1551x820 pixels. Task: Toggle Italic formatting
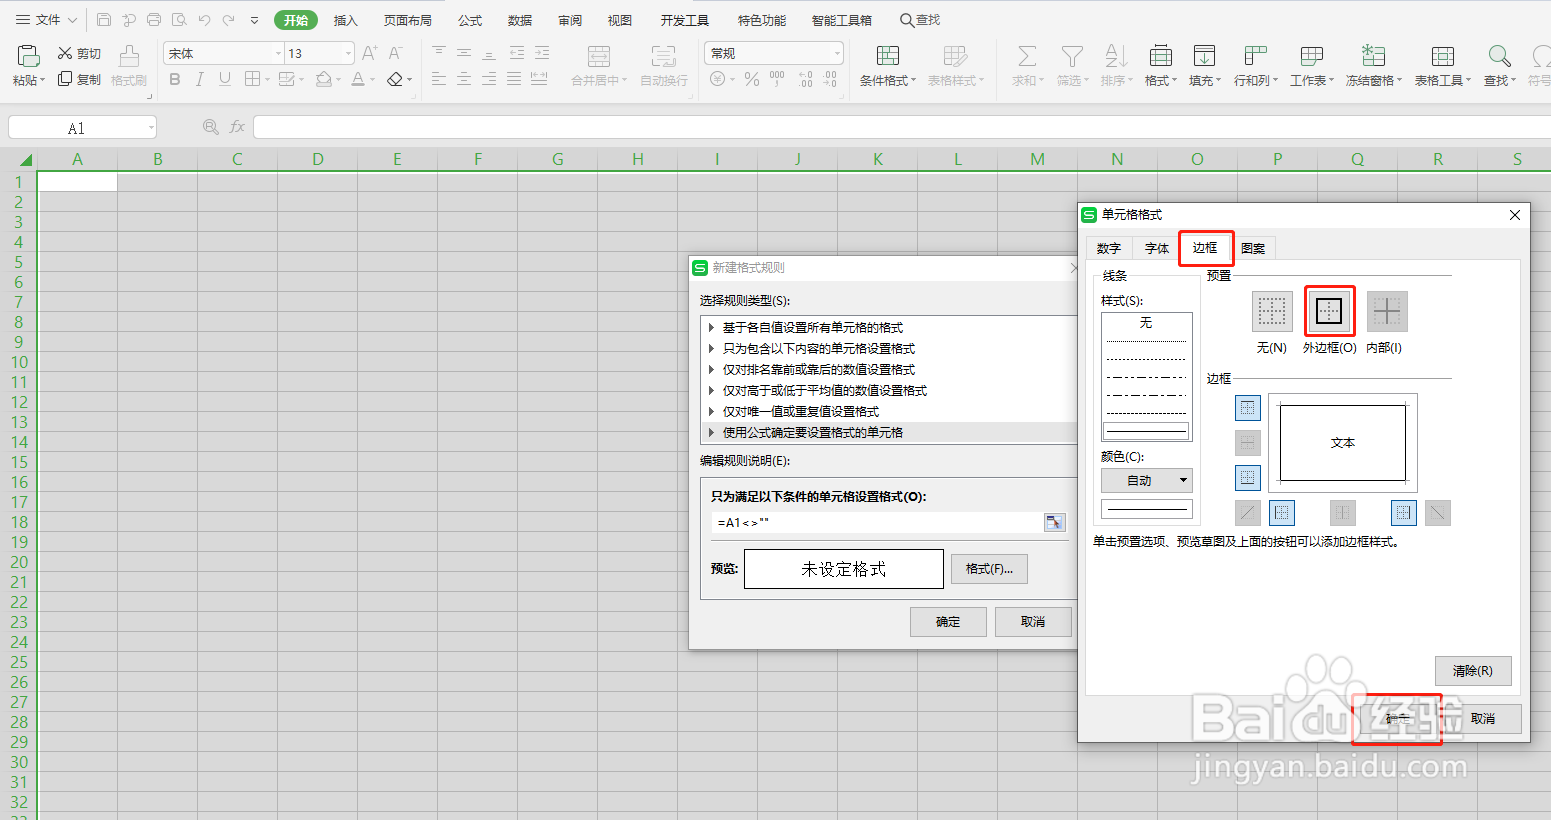coord(200,79)
